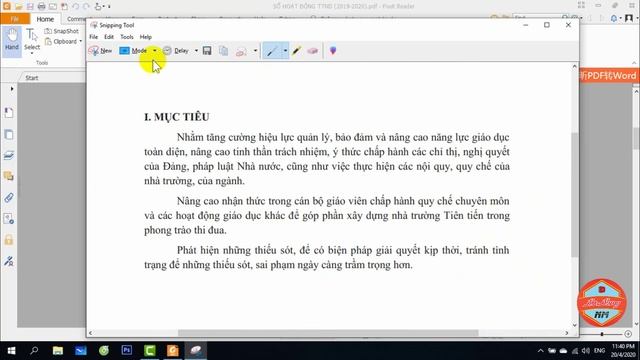
Task: Select the Pen tool in Snipping Tool
Action: 271,51
